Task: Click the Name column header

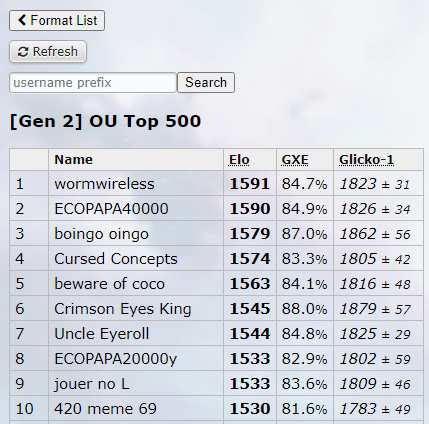Action: point(73,160)
